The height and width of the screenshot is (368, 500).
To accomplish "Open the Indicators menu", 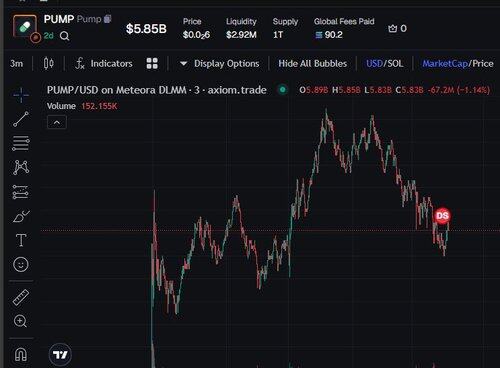I will click(104, 63).
